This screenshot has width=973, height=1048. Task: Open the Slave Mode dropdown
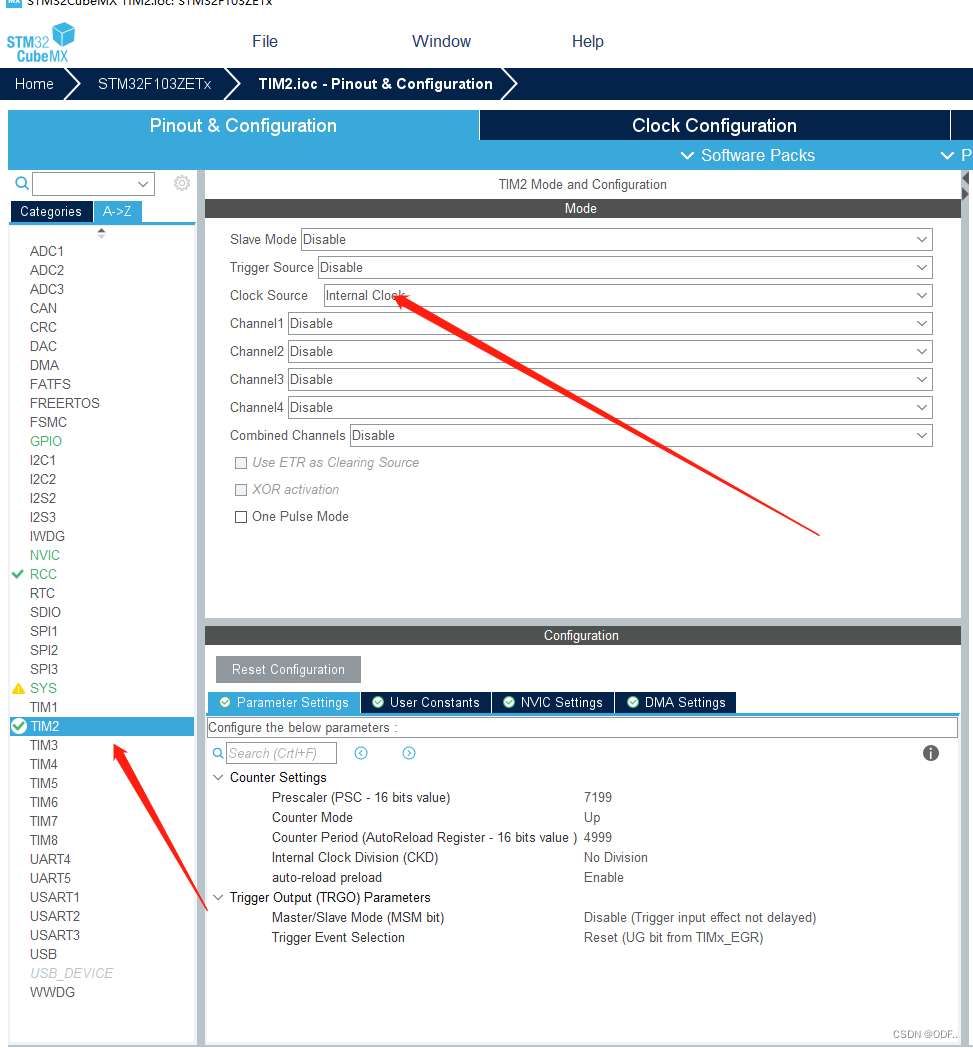[x=616, y=239]
